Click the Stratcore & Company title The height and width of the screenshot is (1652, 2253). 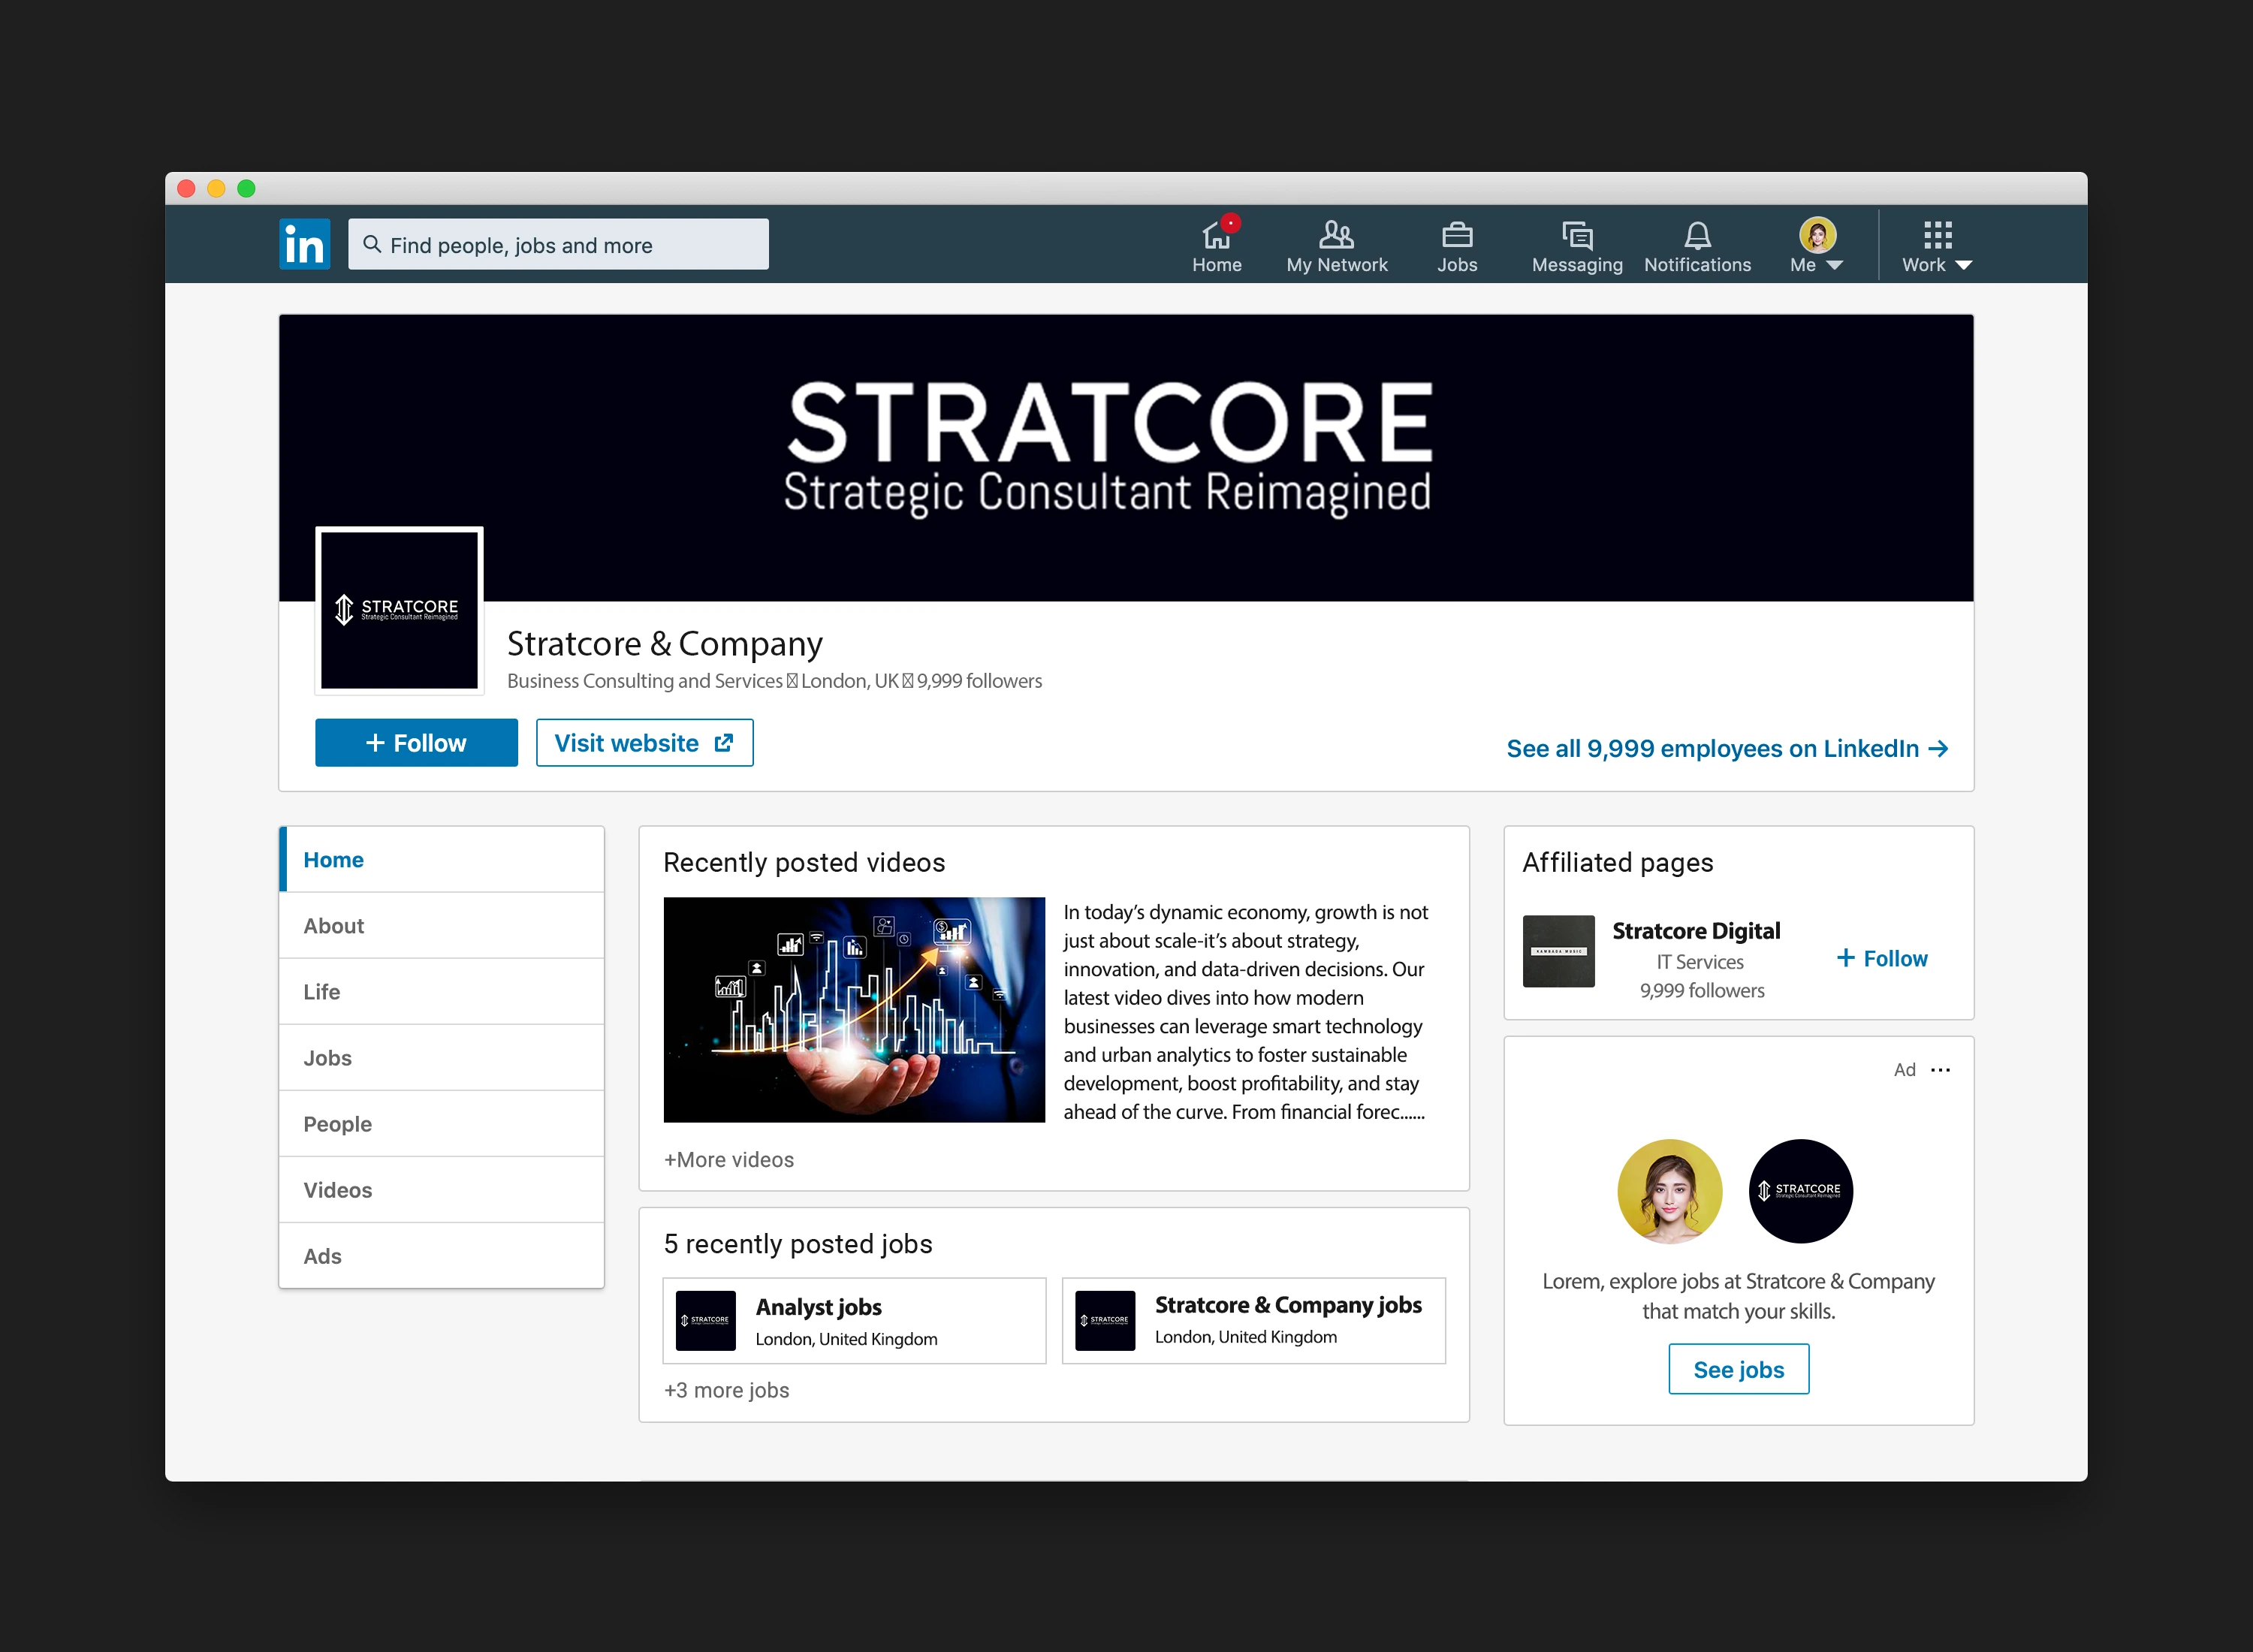pyautogui.click(x=665, y=645)
